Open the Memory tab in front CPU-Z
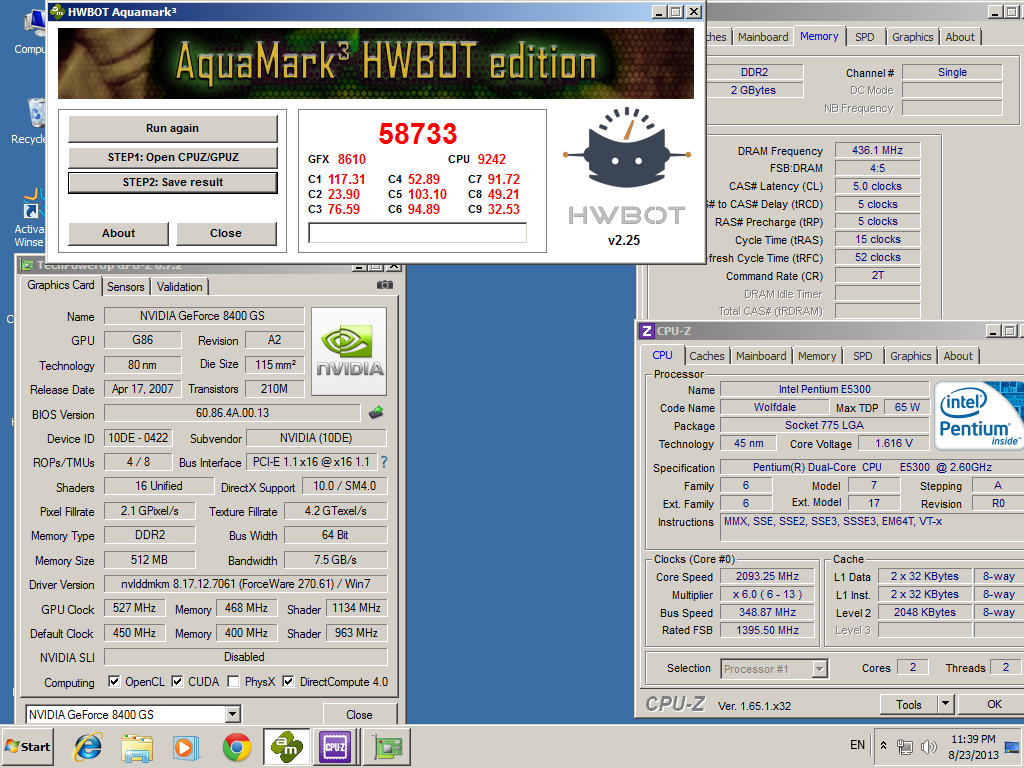 coord(816,356)
